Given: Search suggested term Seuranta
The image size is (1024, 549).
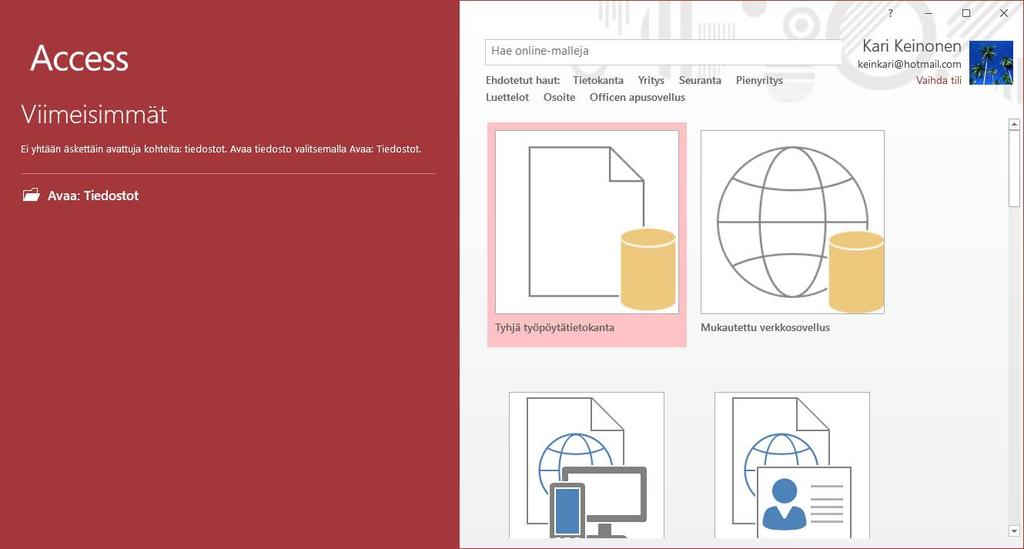Looking at the screenshot, I should 700,80.
